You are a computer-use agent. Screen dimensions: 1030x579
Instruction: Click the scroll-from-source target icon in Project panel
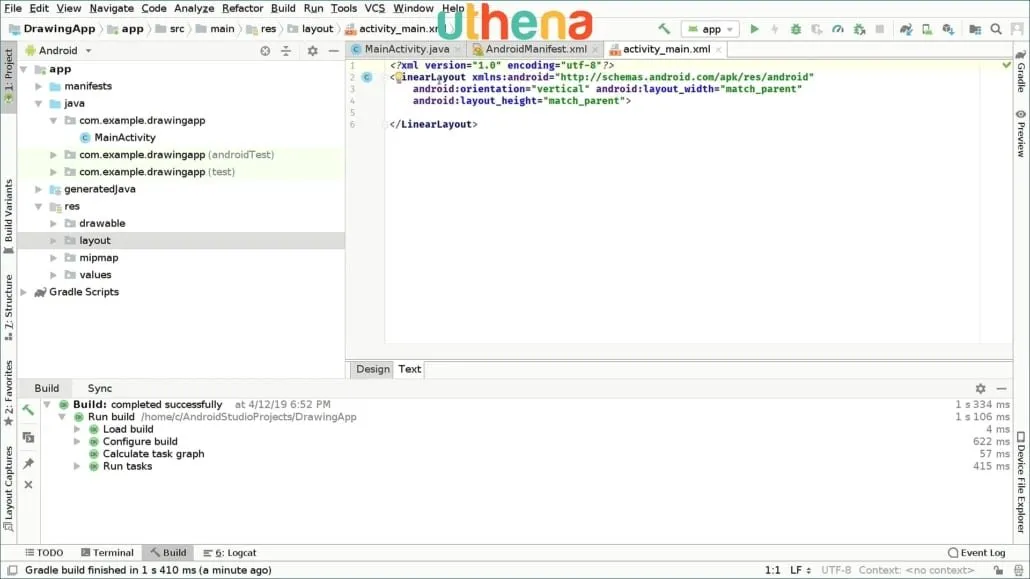(265, 51)
